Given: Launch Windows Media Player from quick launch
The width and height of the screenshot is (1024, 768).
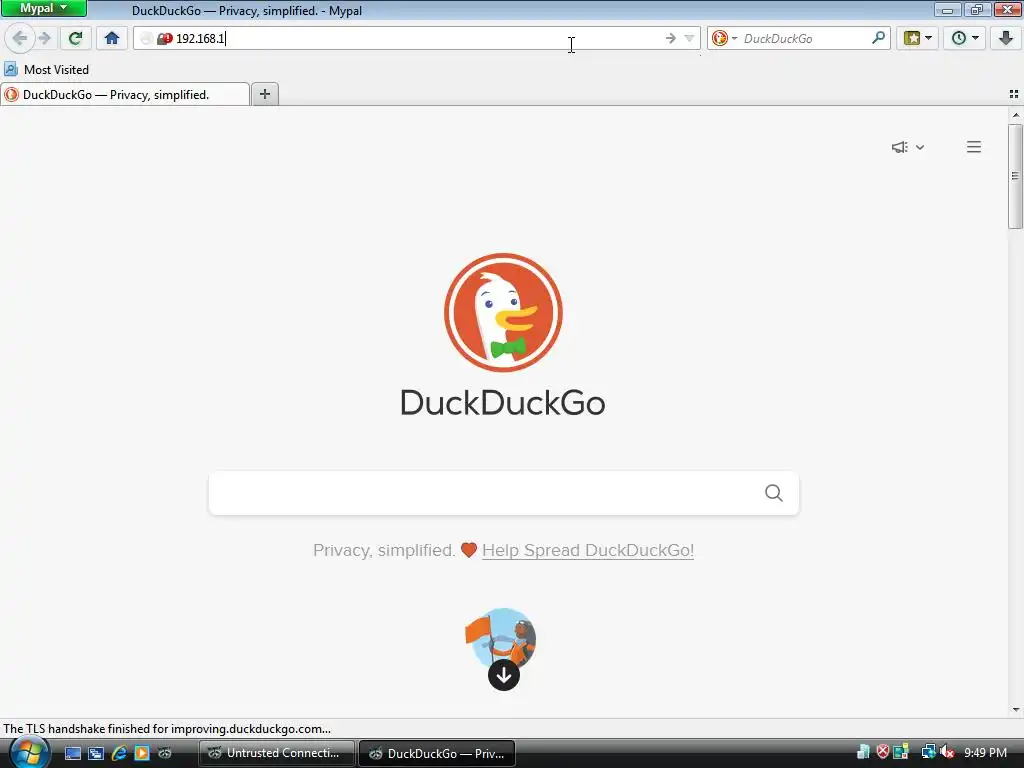Looking at the screenshot, I should tap(142, 753).
